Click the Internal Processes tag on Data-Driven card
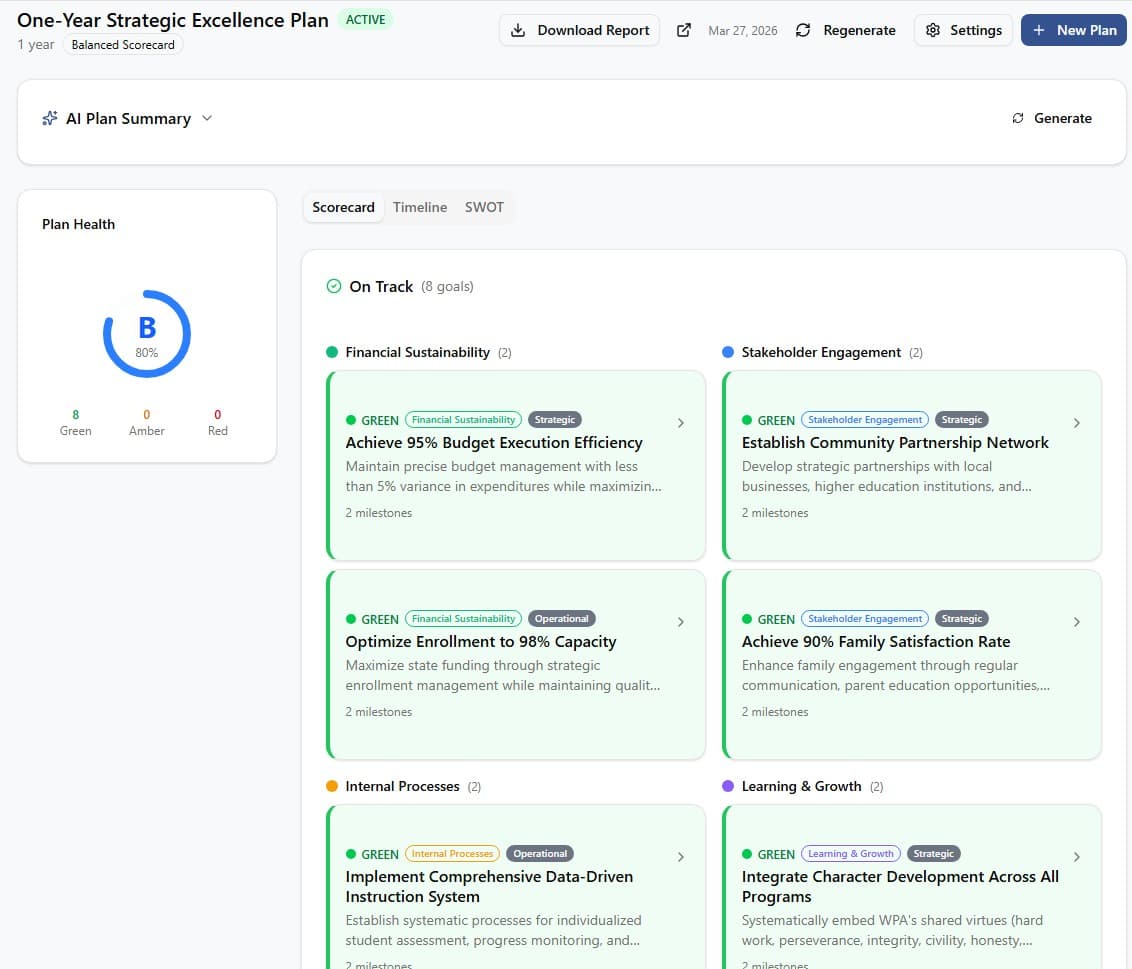This screenshot has height=969, width=1132. point(452,853)
